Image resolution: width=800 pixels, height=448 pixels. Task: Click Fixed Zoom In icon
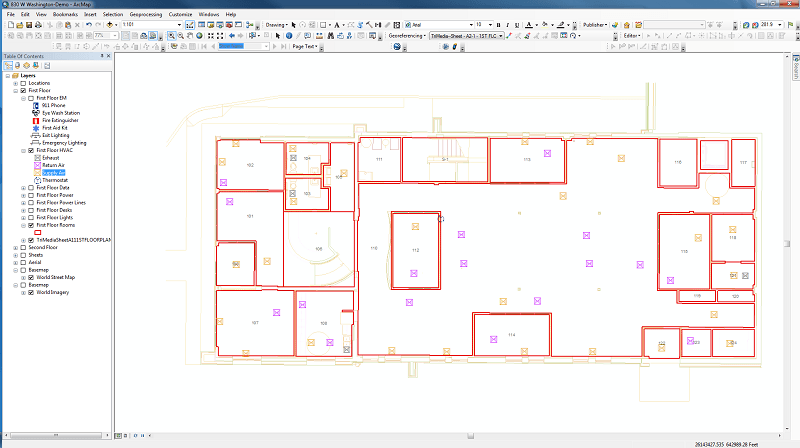[211, 36]
